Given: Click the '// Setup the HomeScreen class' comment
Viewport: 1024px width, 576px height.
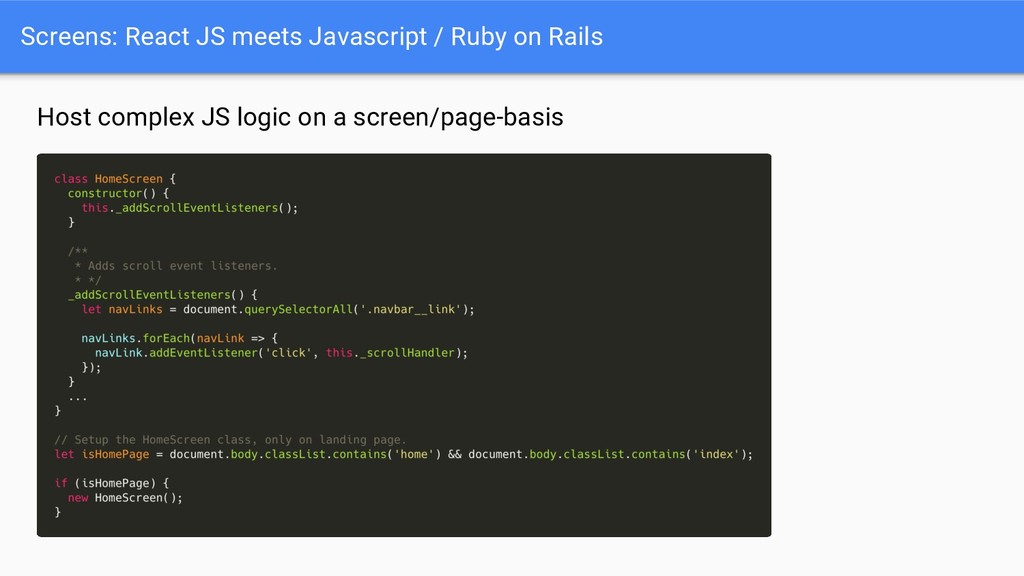Looking at the screenshot, I should pyautogui.click(x=230, y=440).
